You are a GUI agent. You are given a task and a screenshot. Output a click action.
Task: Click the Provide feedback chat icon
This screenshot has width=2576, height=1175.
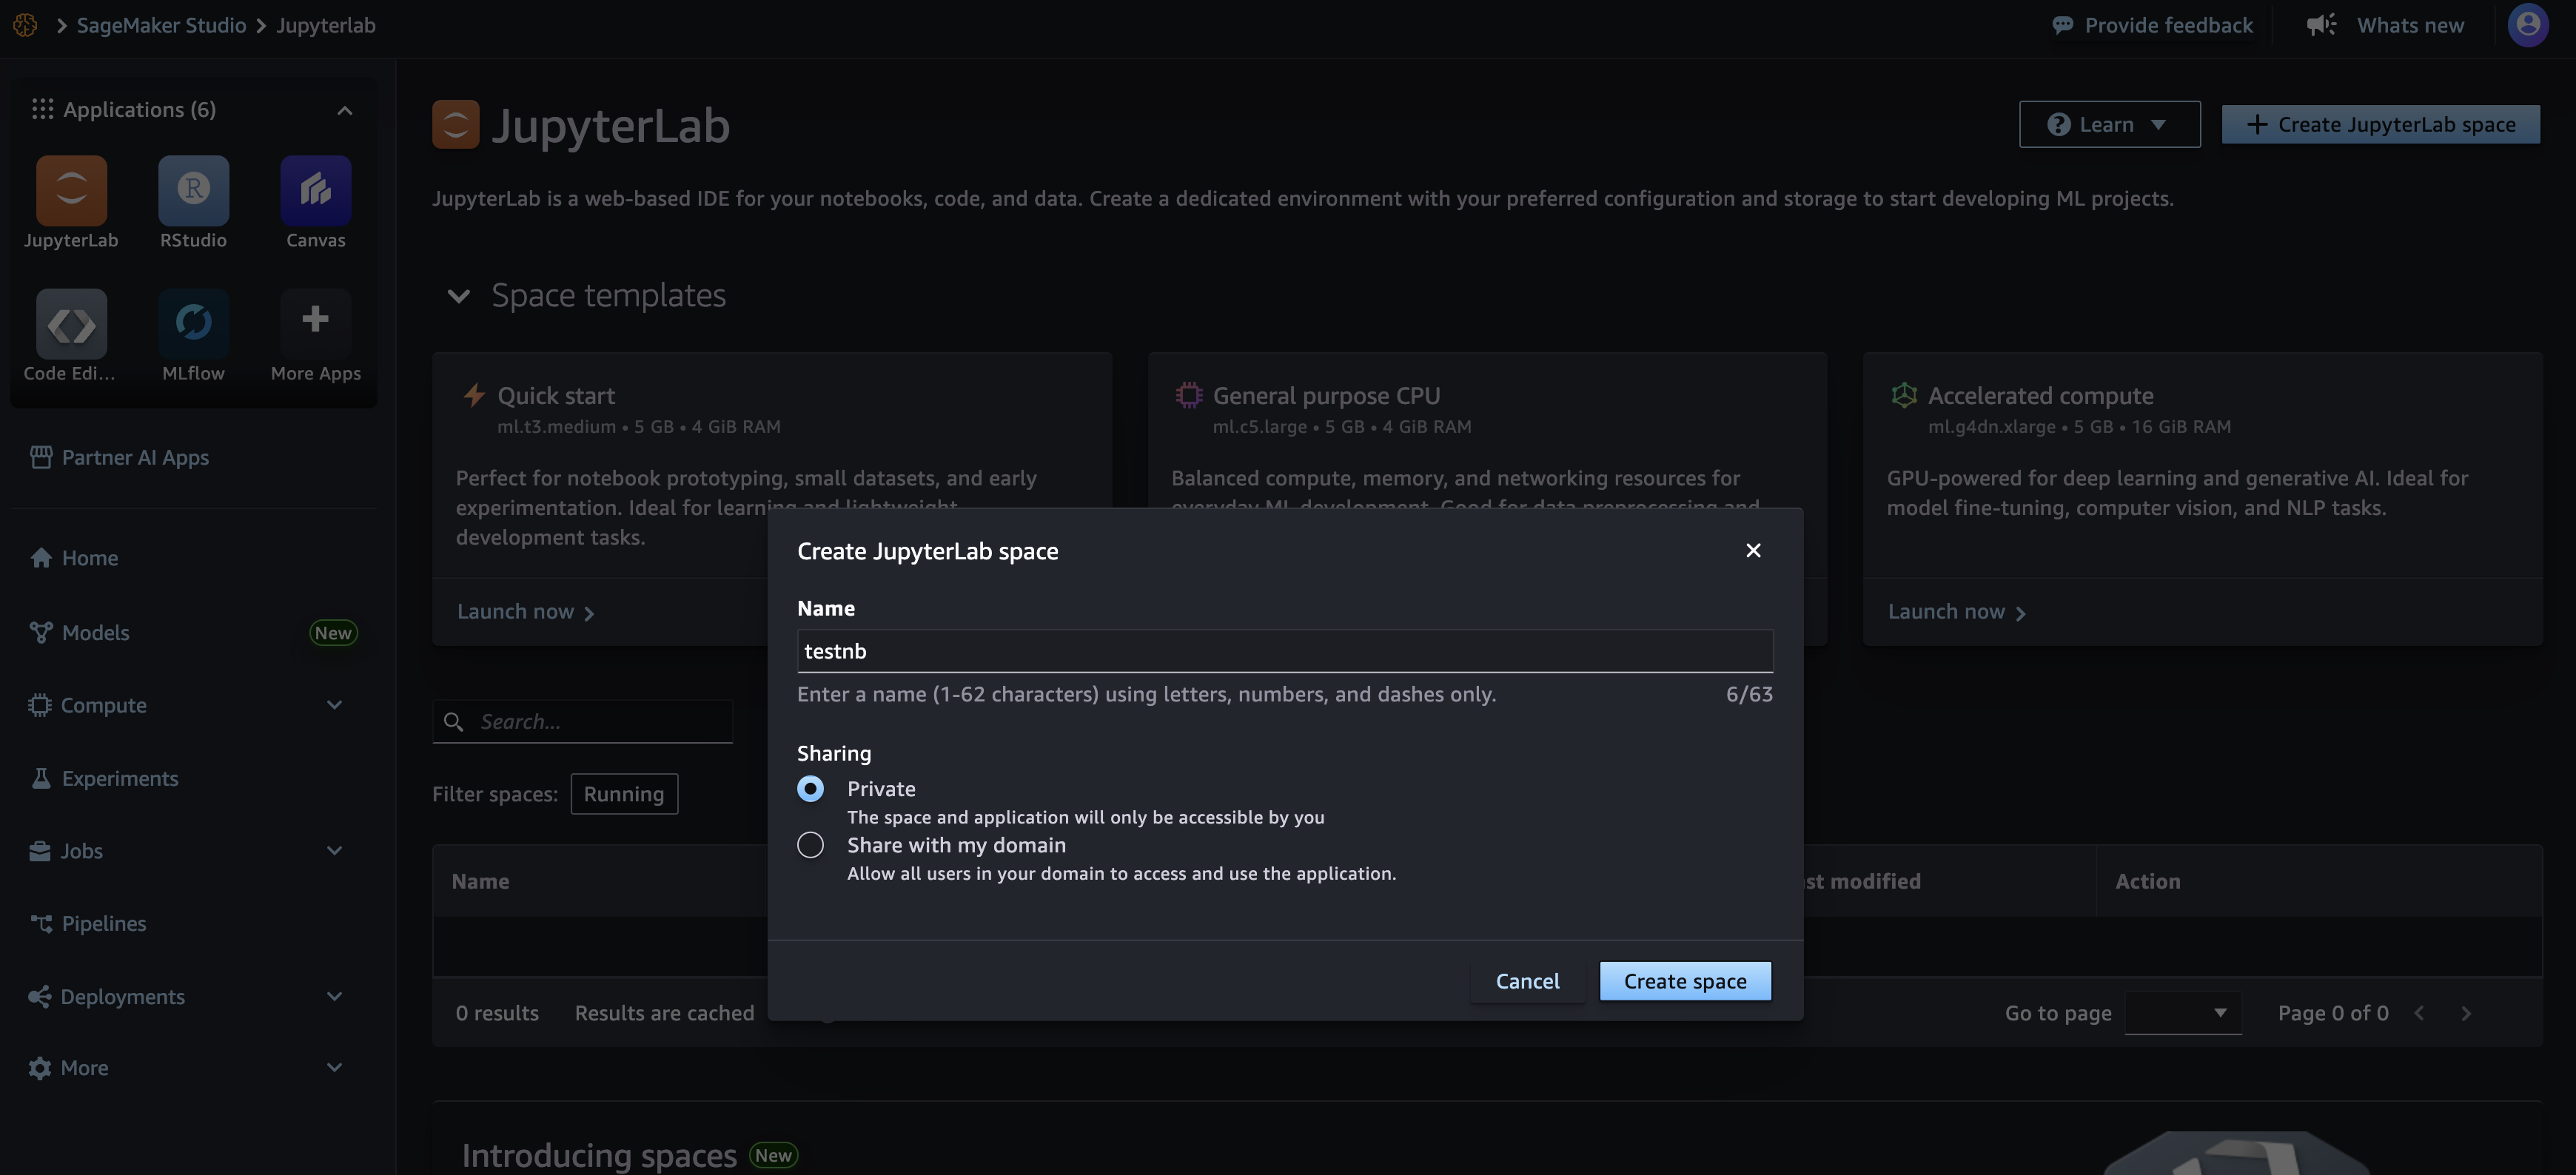[2062, 26]
